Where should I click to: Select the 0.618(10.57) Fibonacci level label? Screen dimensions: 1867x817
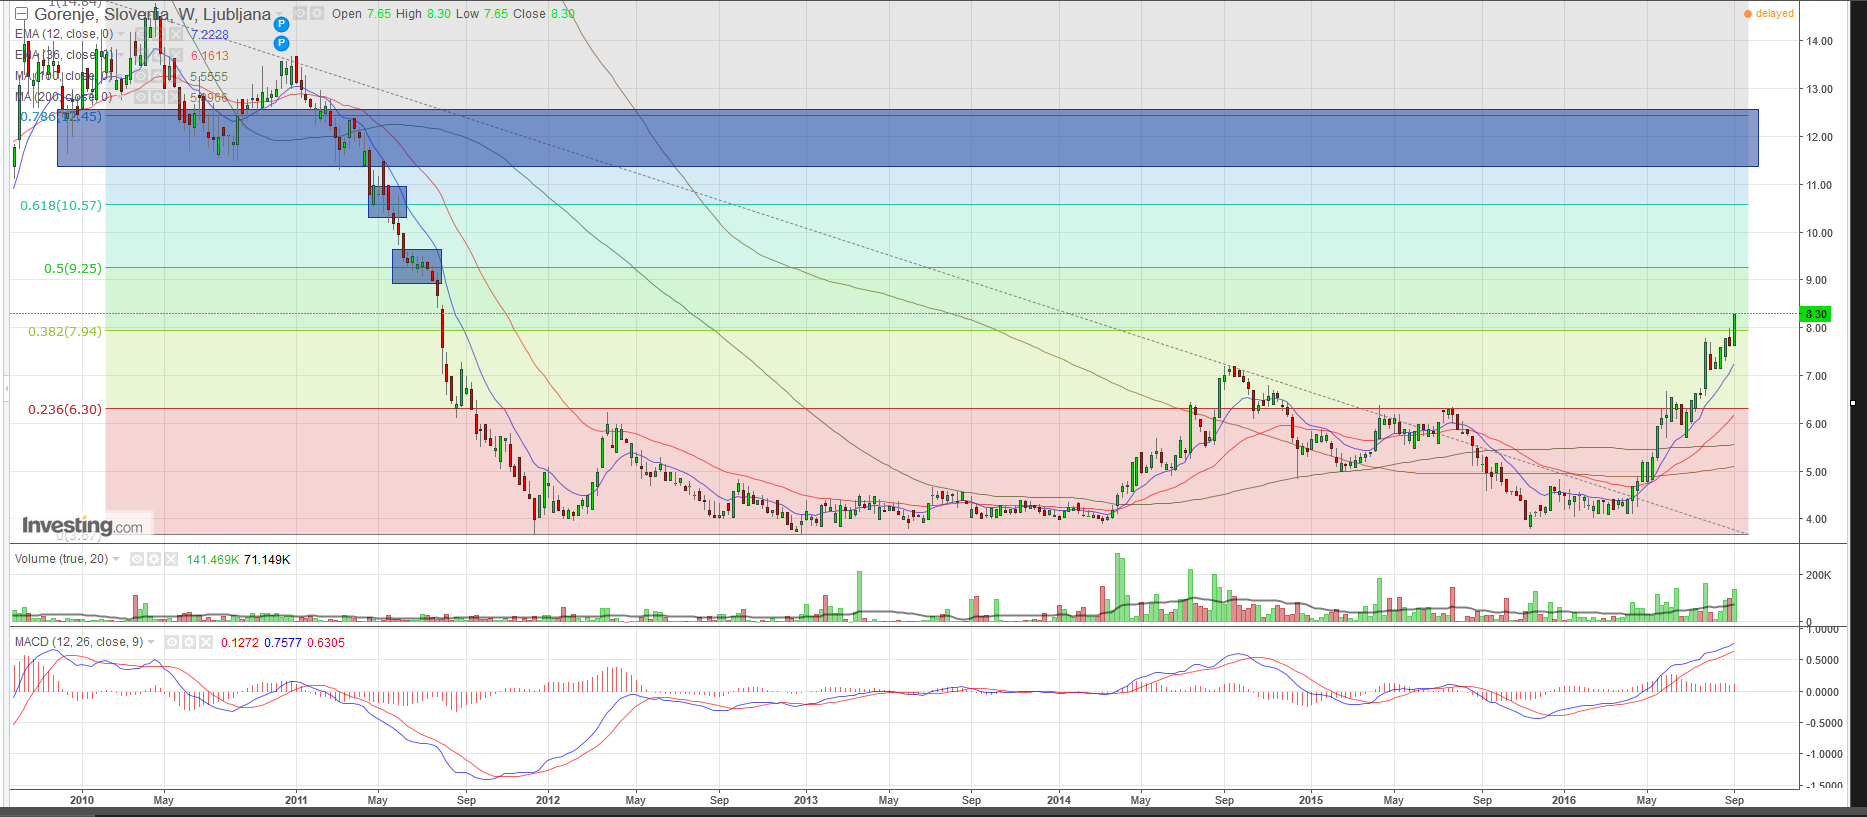click(x=61, y=205)
